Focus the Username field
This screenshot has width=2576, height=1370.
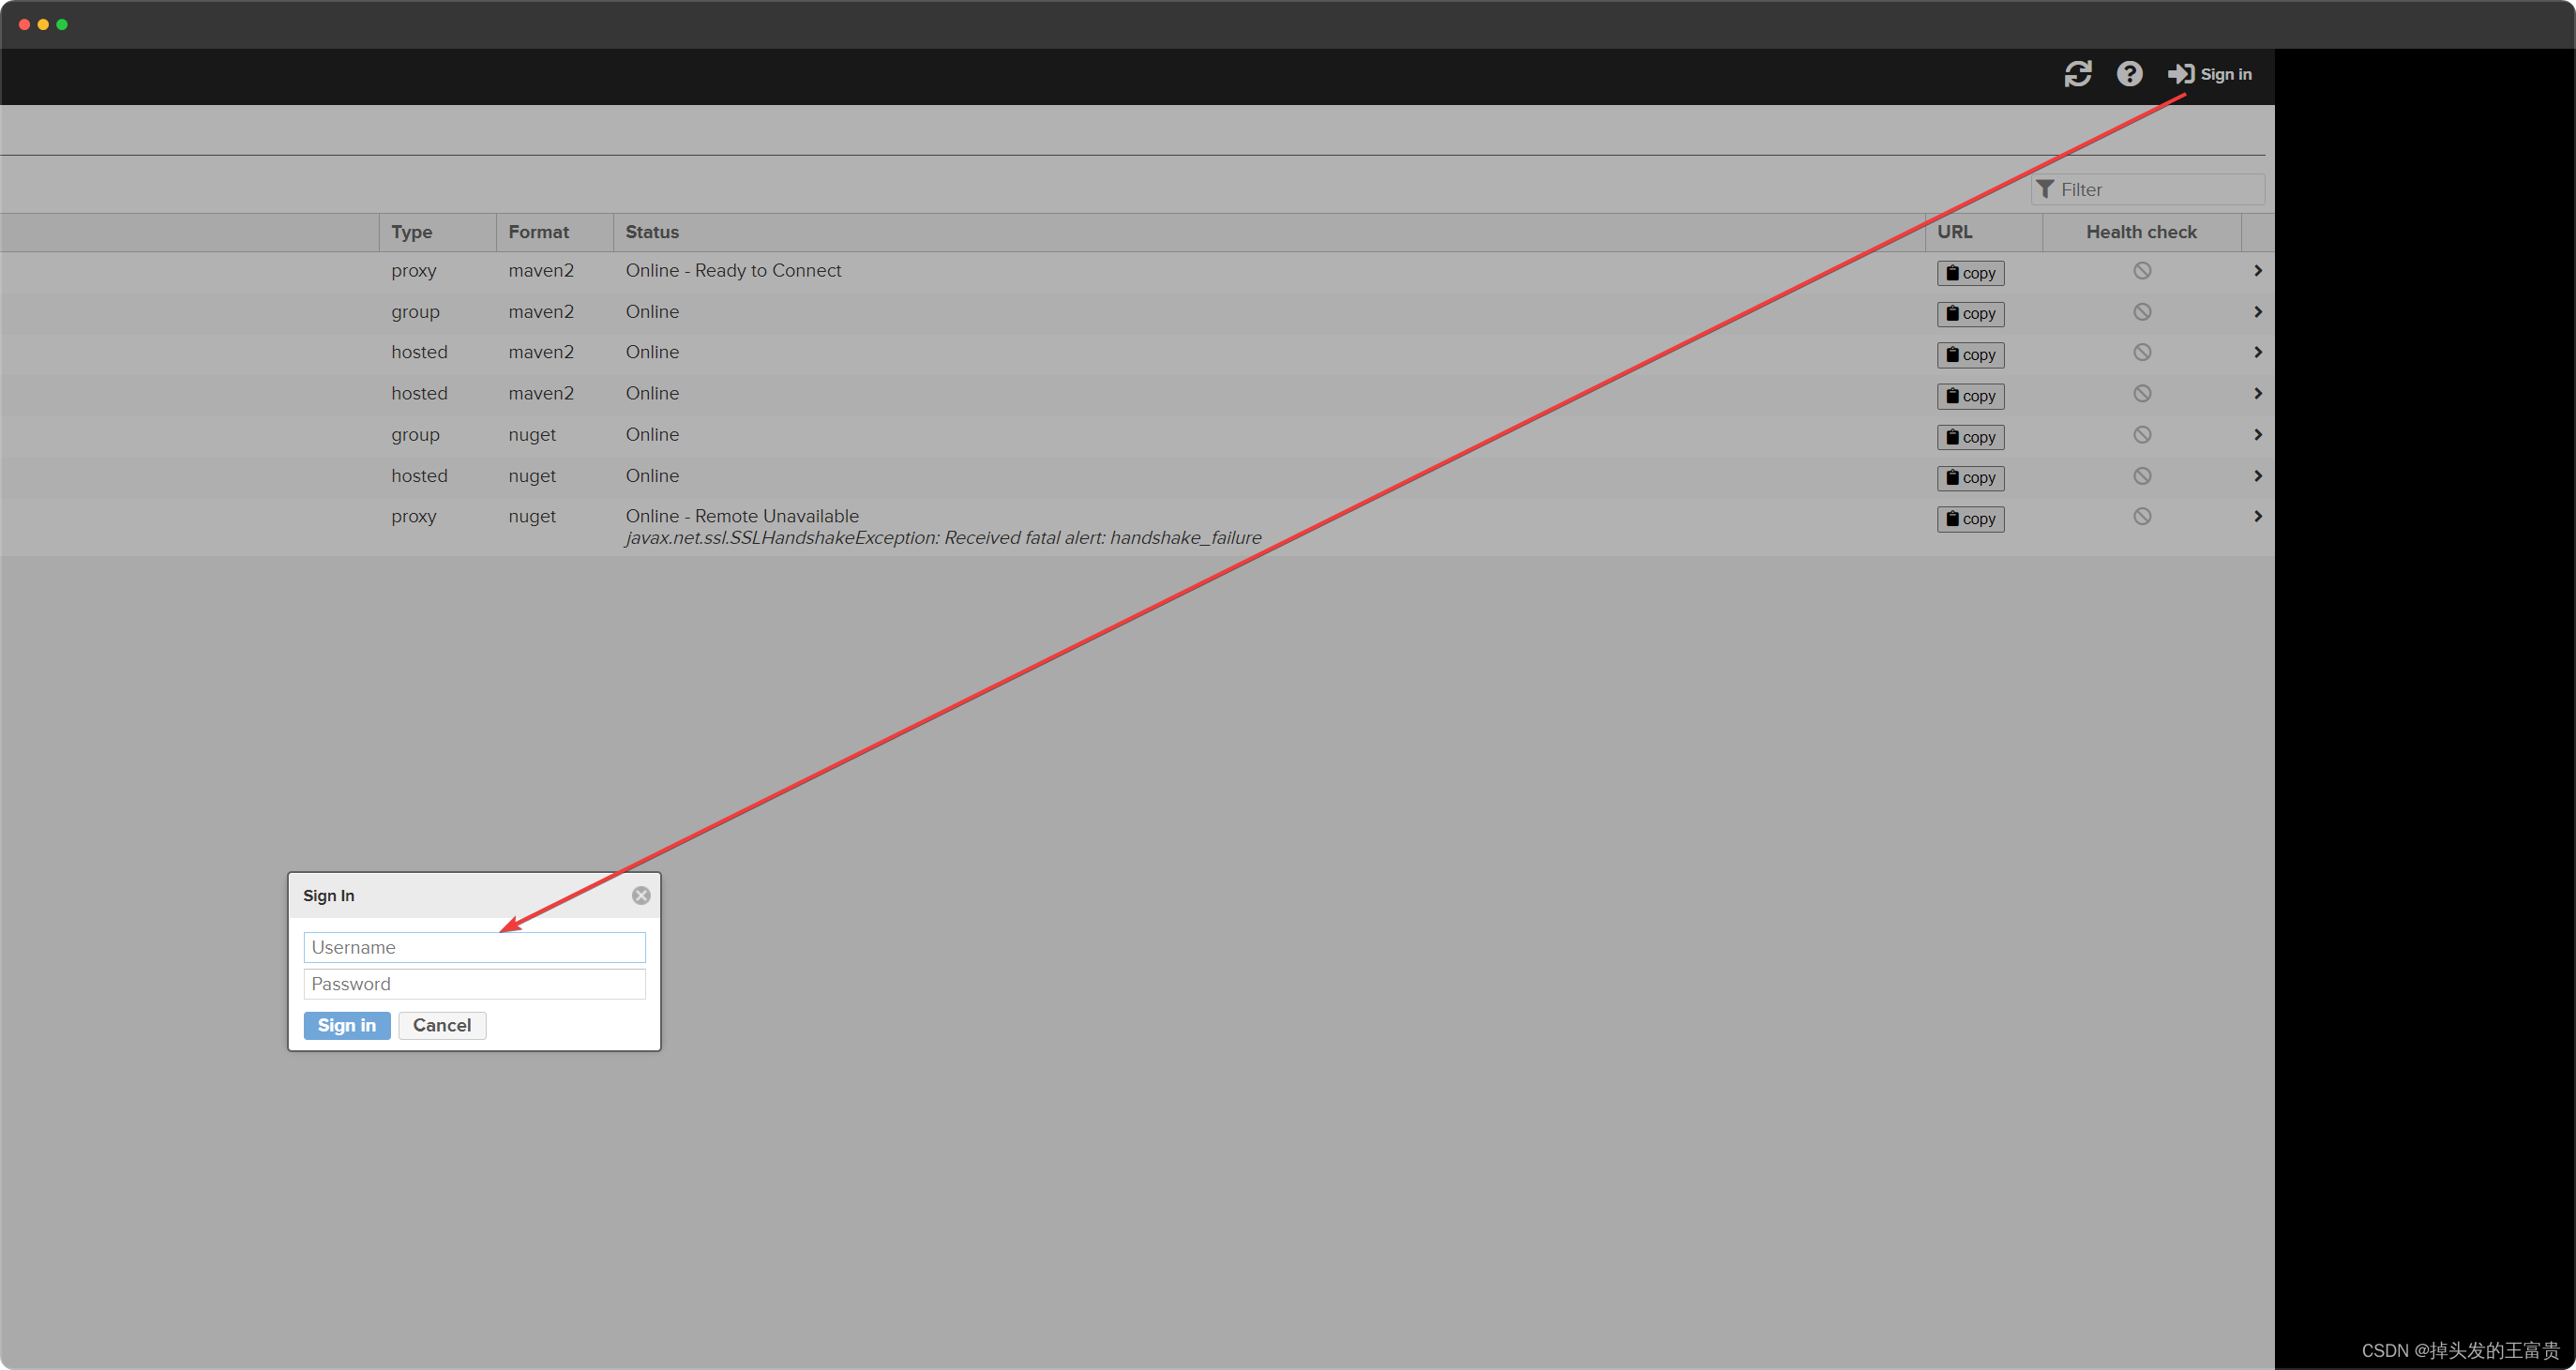click(474, 947)
